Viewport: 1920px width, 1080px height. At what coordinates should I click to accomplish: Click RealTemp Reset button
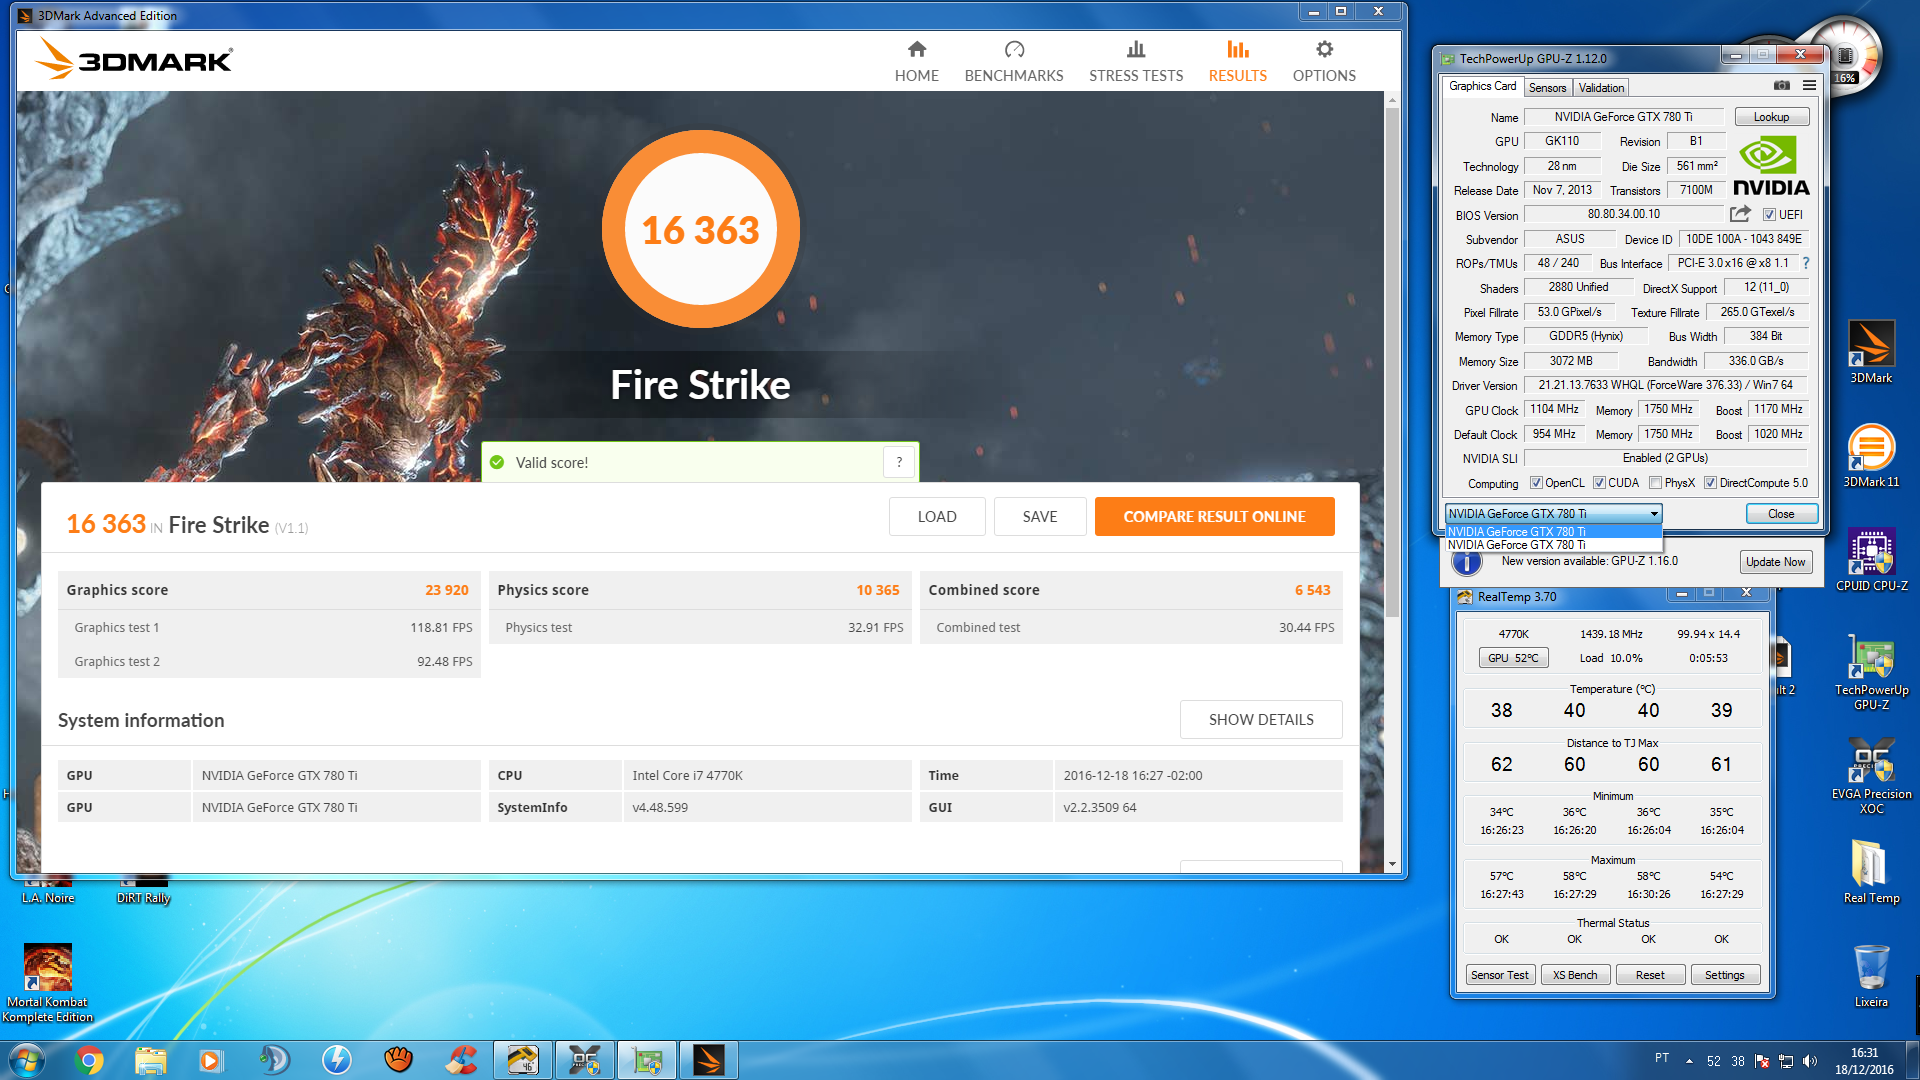[1650, 975]
